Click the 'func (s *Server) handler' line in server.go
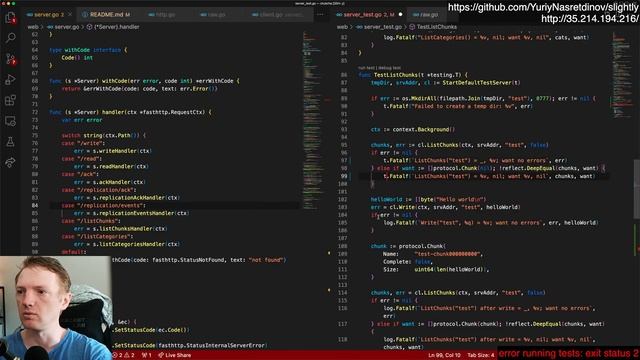The image size is (640, 360). [x=130, y=112]
